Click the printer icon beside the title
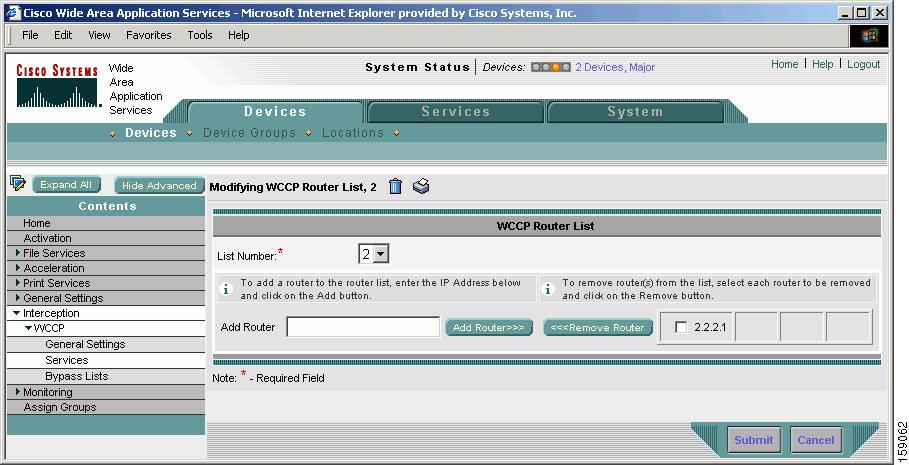The image size is (909, 465). pos(421,186)
